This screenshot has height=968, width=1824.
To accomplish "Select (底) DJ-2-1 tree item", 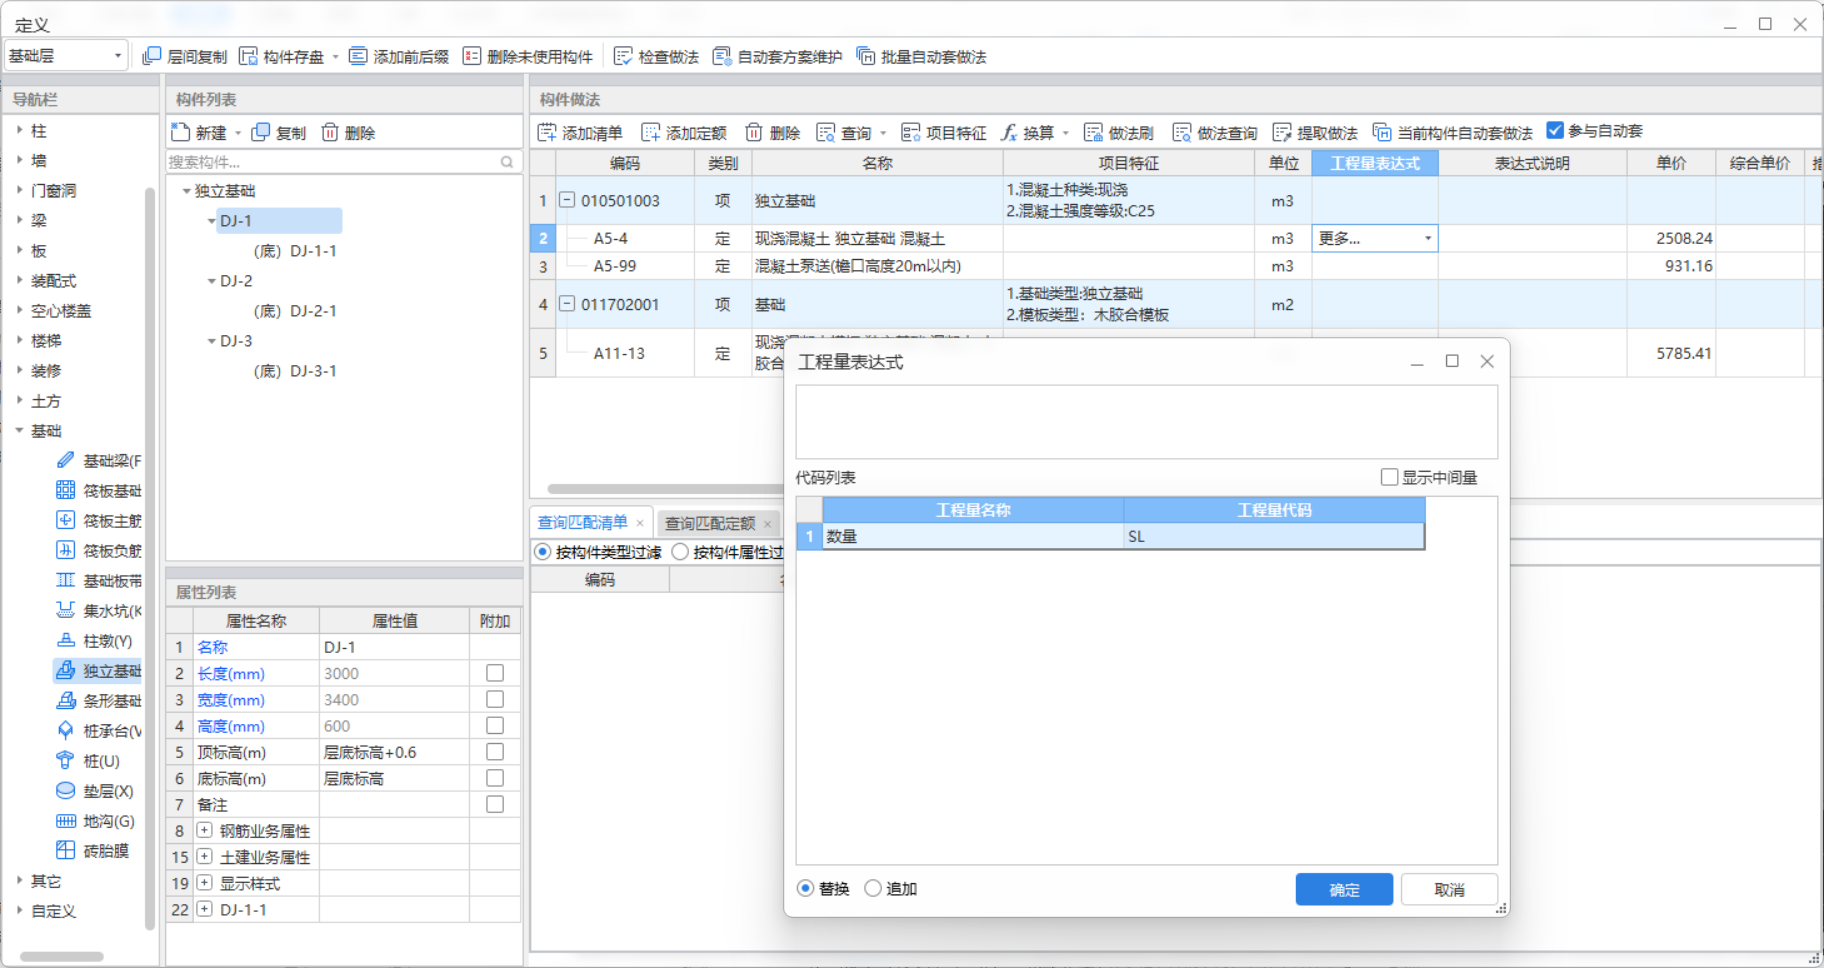I will [295, 311].
